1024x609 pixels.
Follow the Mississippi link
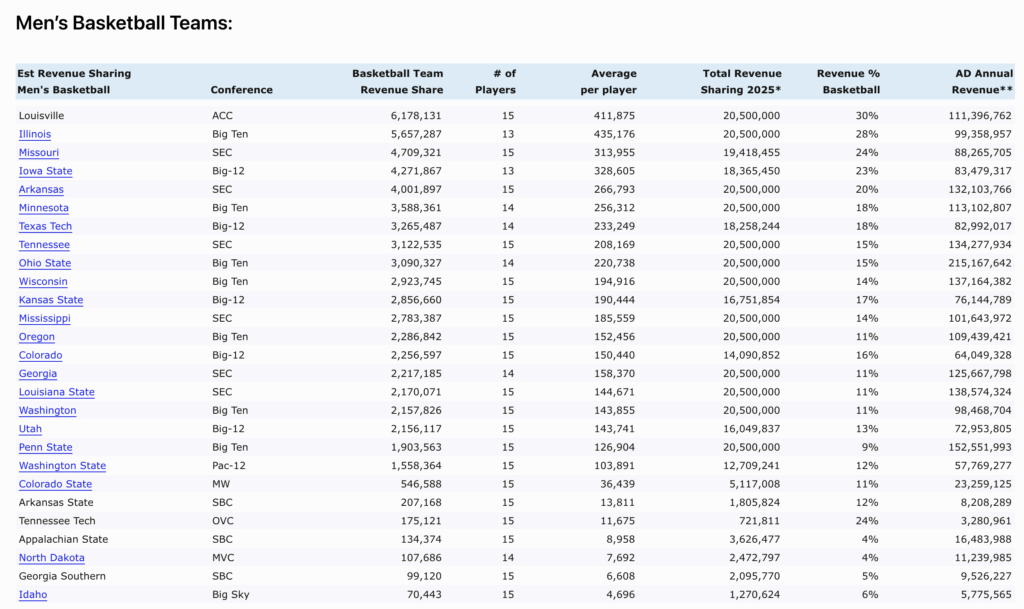click(x=45, y=318)
